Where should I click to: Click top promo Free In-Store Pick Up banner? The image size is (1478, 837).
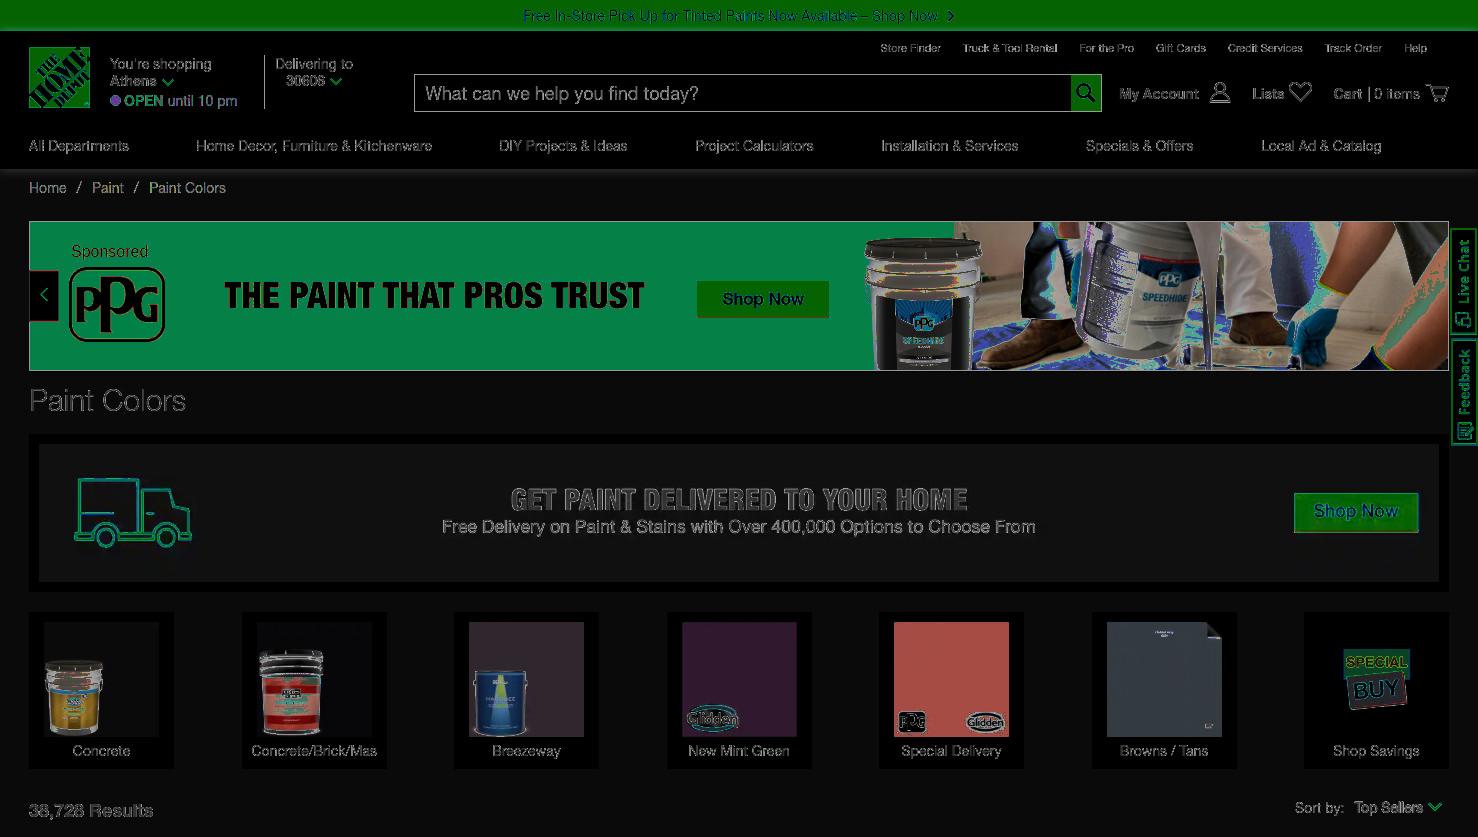click(x=739, y=16)
